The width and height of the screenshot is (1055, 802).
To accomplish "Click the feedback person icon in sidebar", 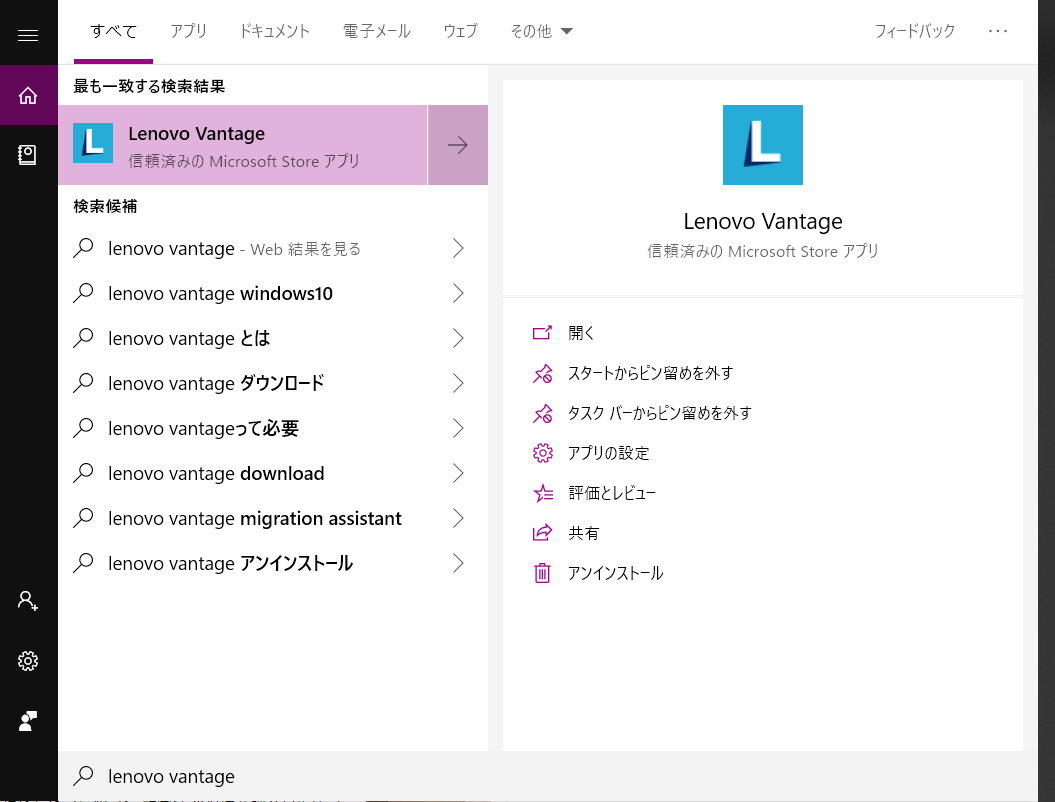I will coord(28,721).
